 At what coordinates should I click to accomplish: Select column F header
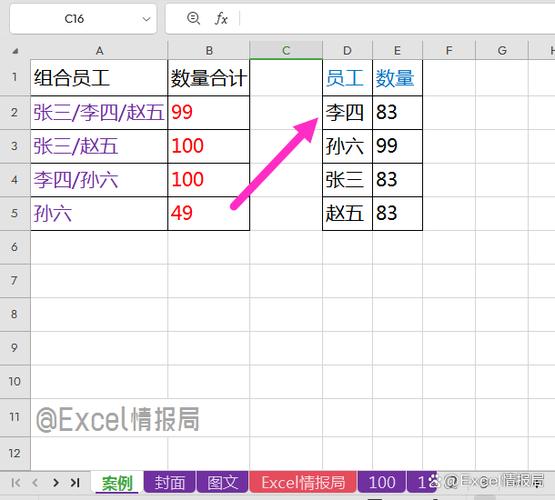(449, 51)
